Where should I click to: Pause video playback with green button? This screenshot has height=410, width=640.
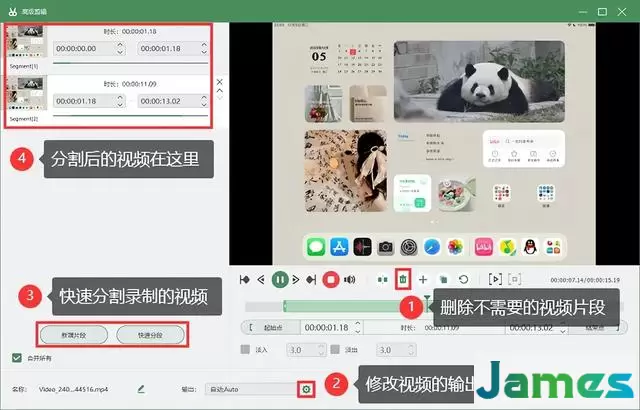pyautogui.click(x=280, y=279)
